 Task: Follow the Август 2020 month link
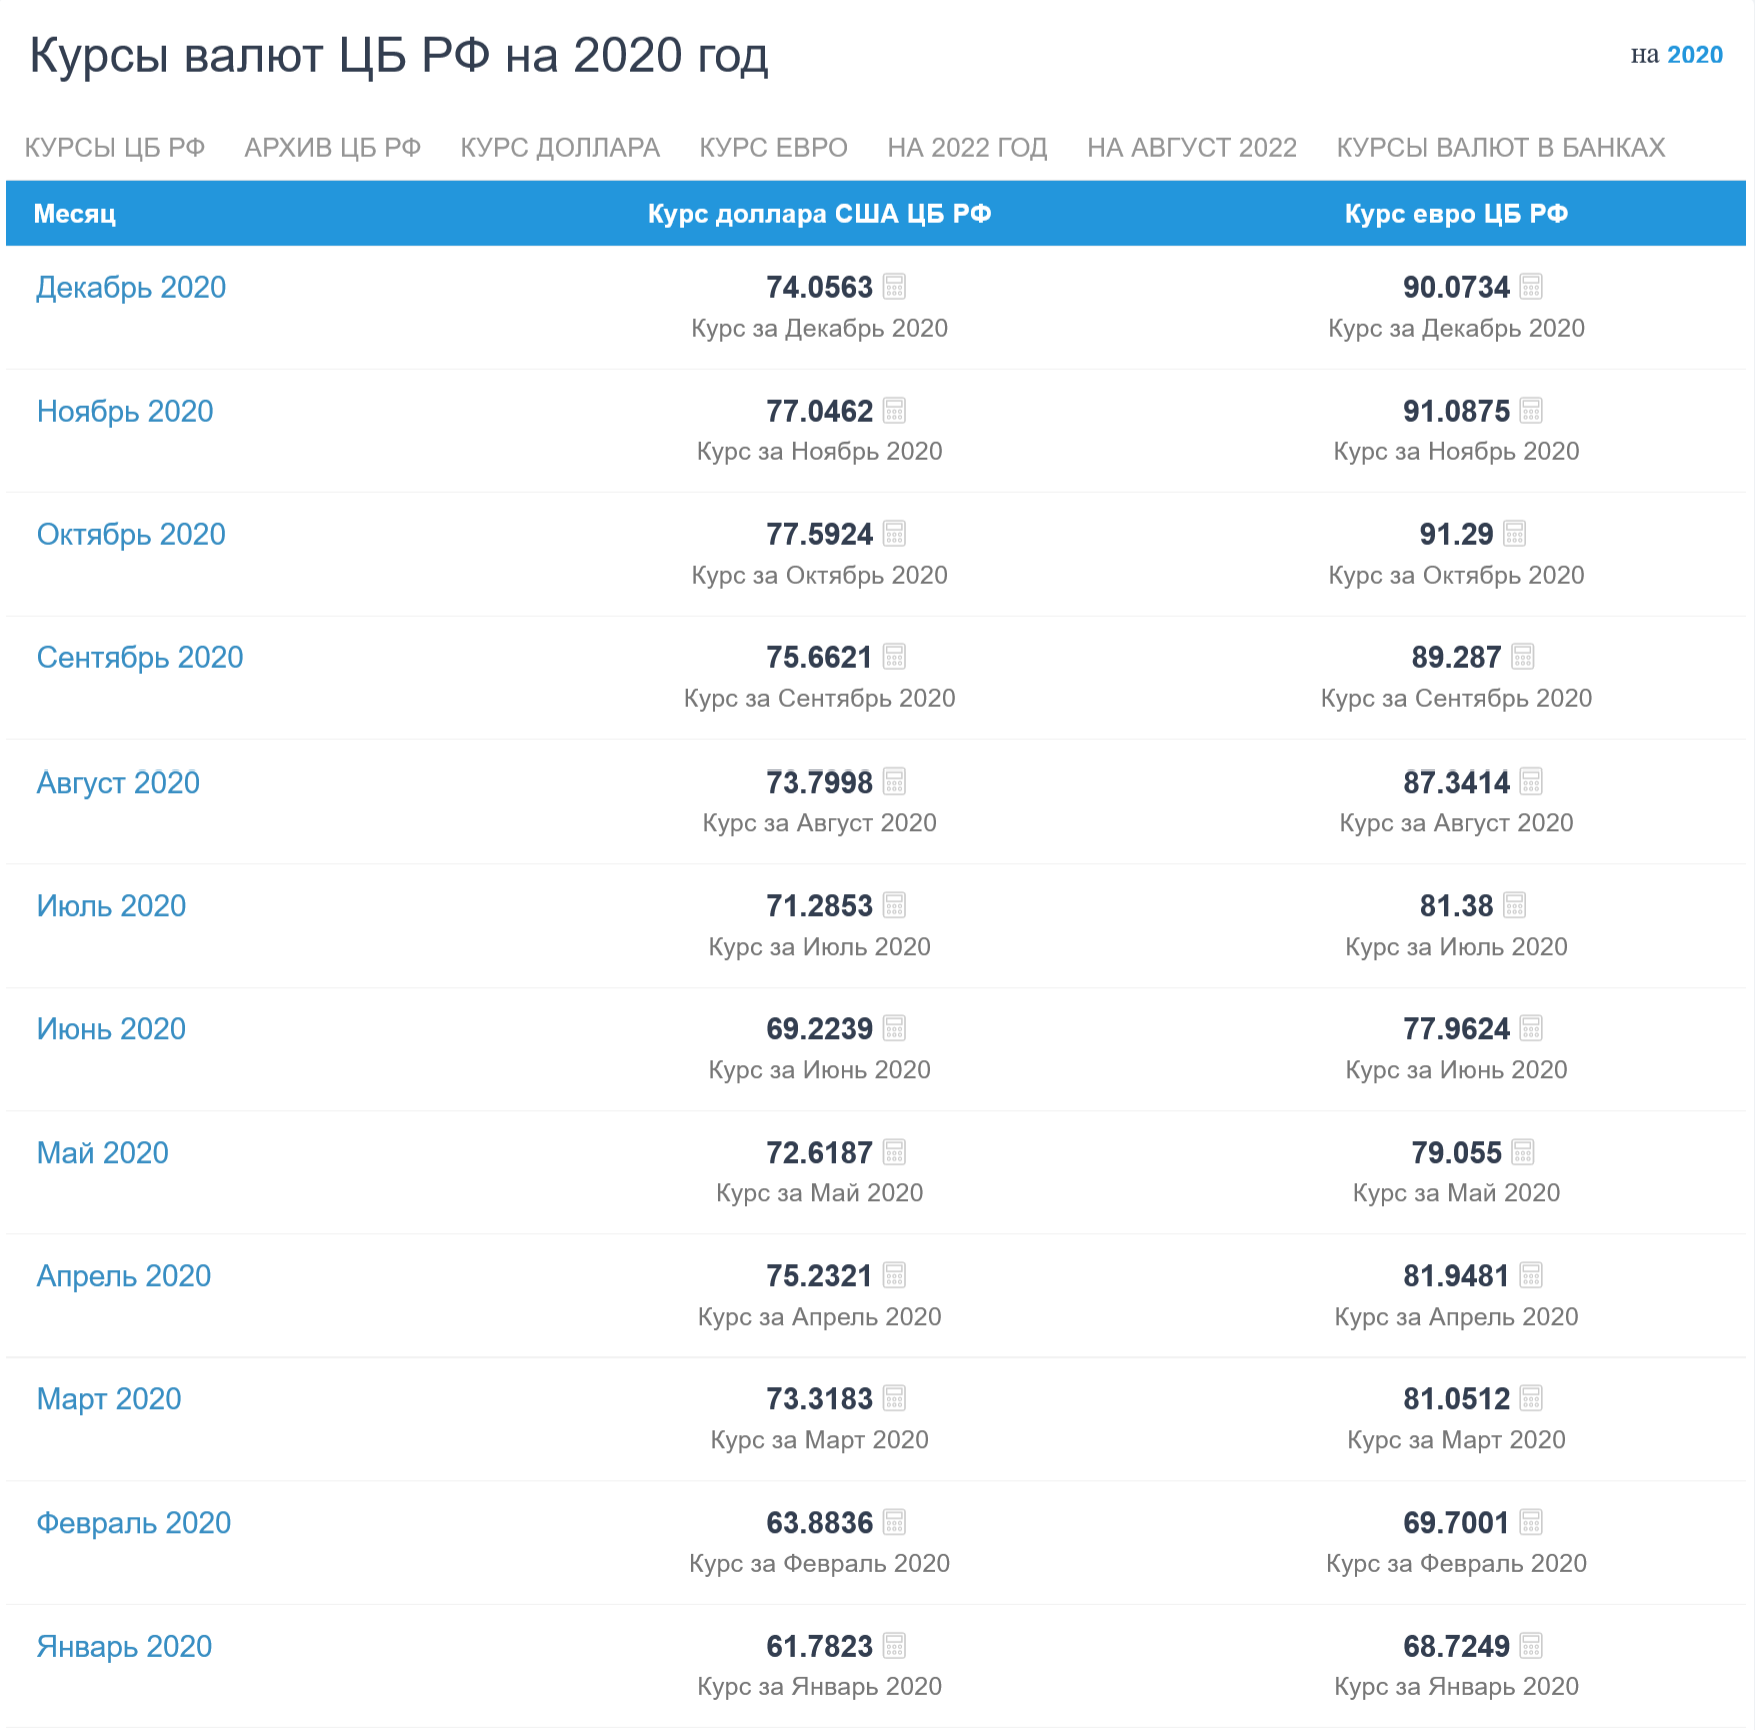(118, 783)
